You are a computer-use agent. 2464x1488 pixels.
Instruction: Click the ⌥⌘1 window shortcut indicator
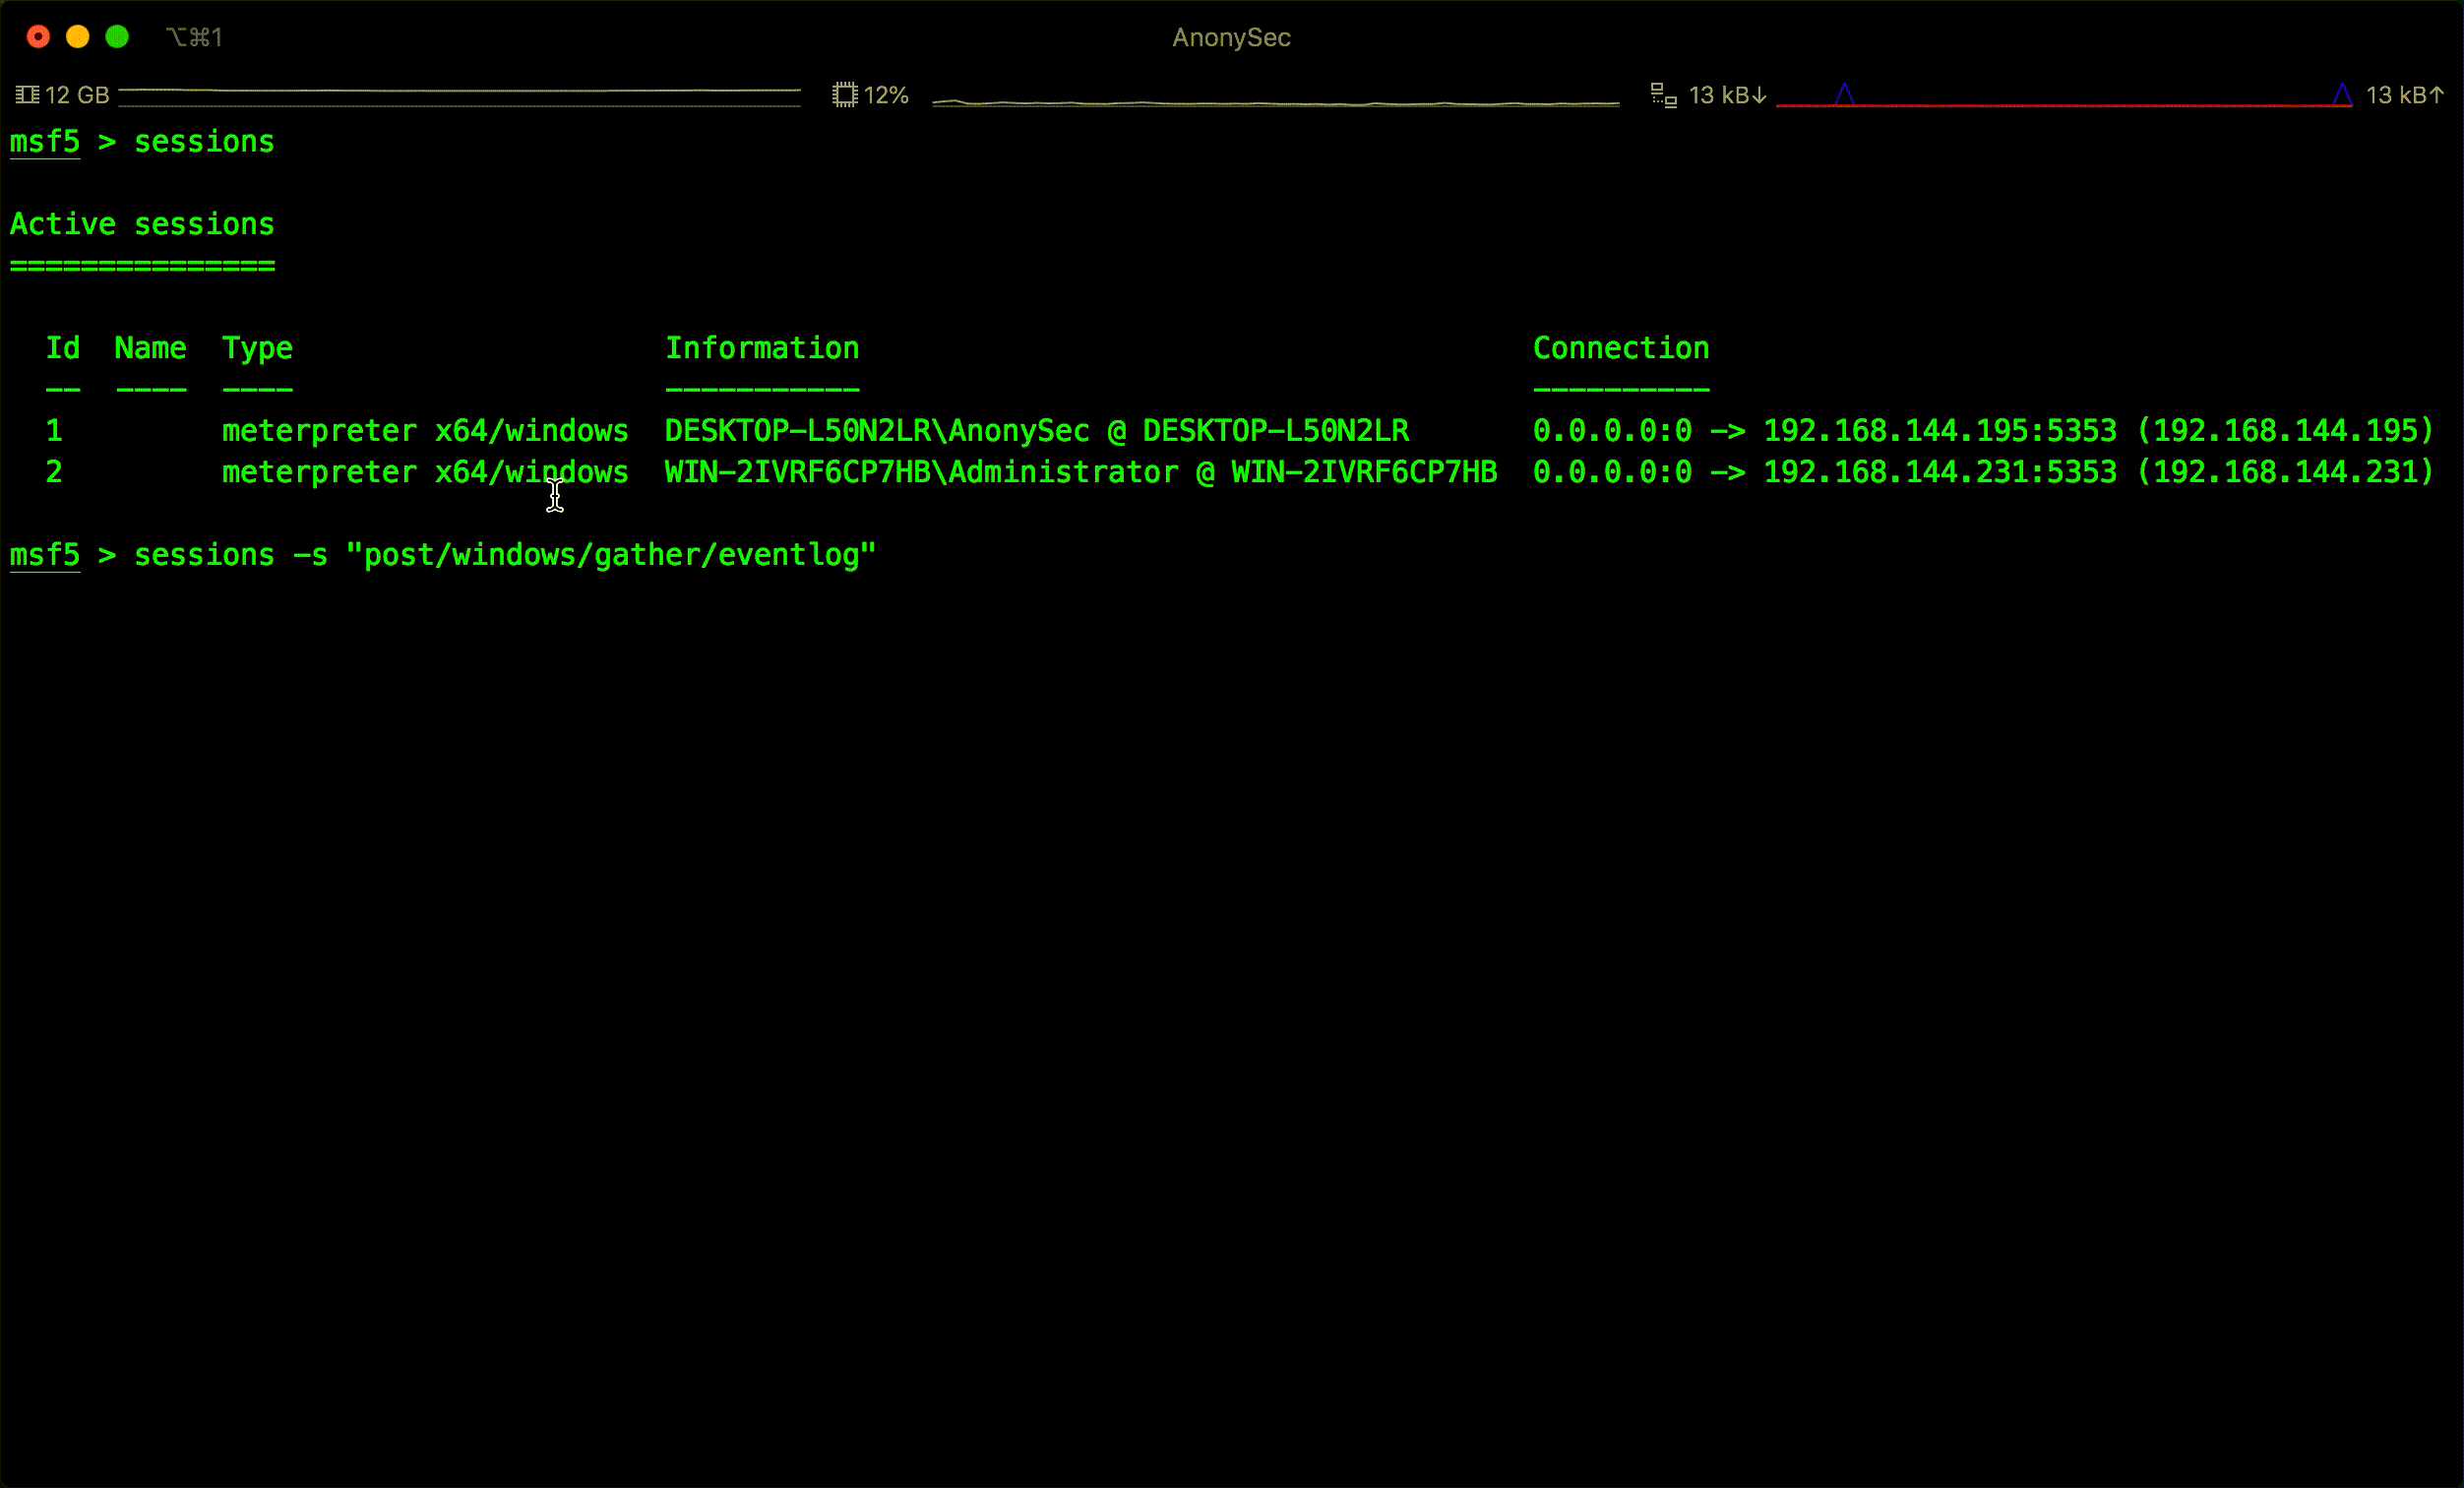[x=194, y=37]
